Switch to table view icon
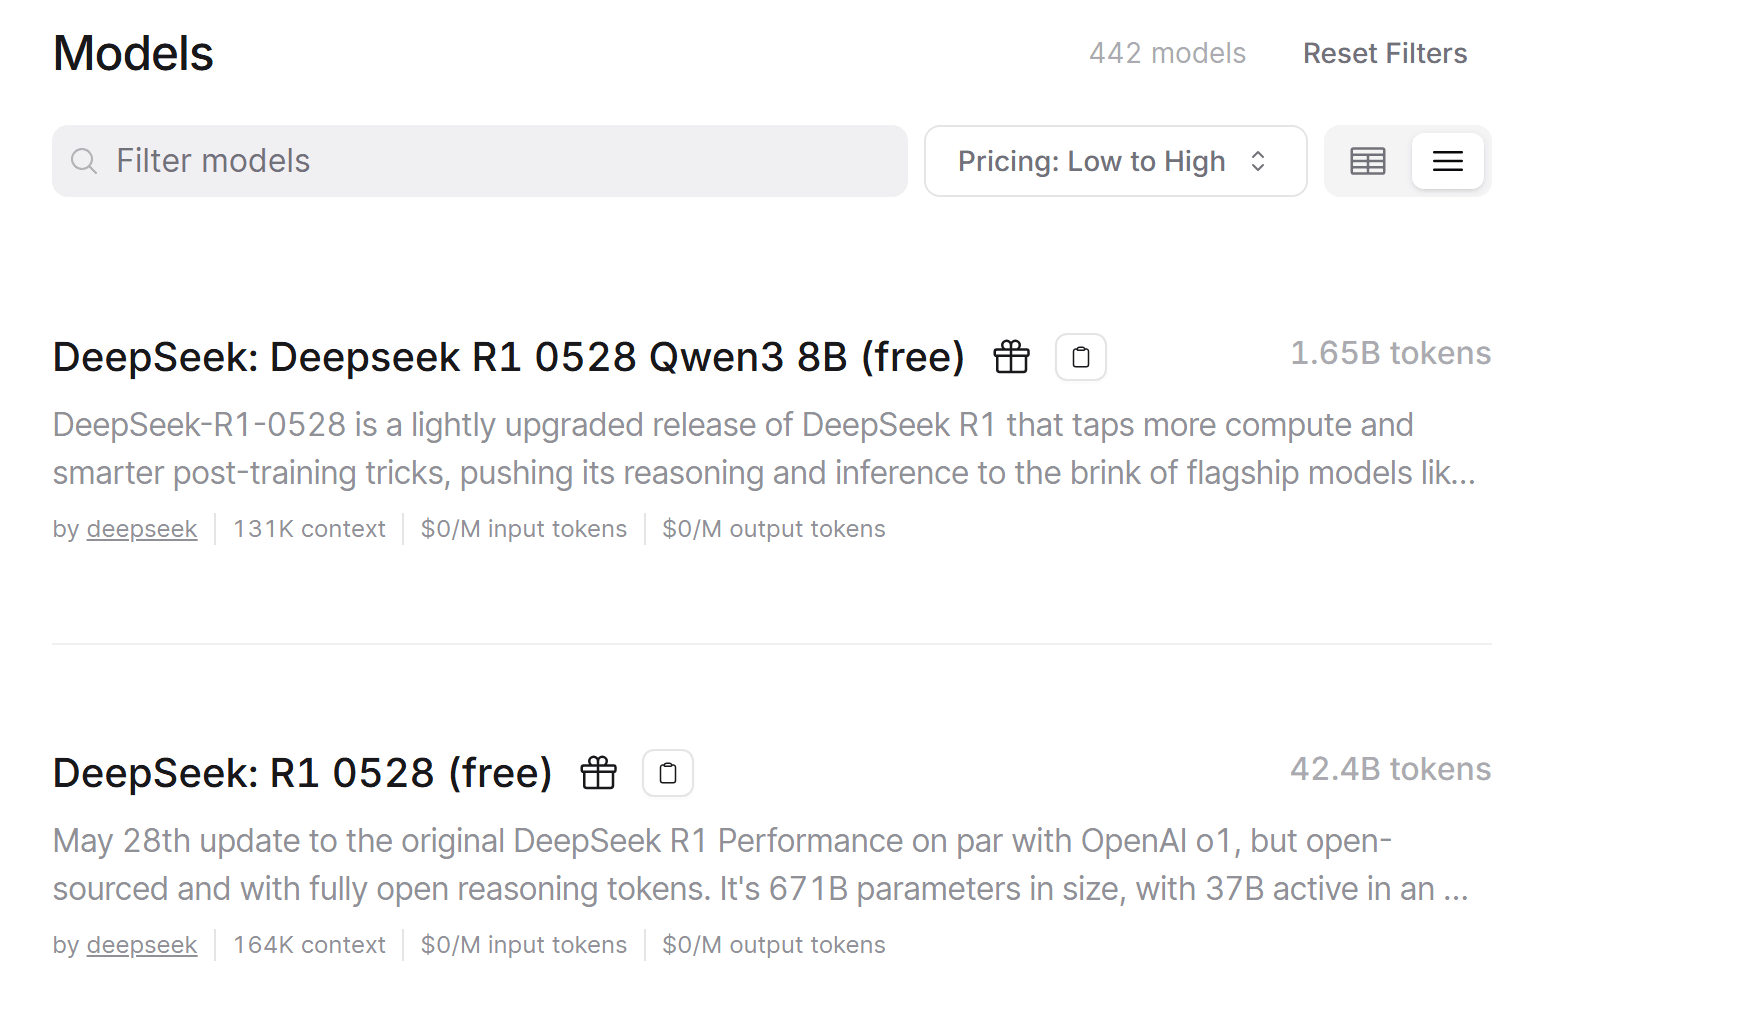The width and height of the screenshot is (1744, 1027). point(1367,161)
